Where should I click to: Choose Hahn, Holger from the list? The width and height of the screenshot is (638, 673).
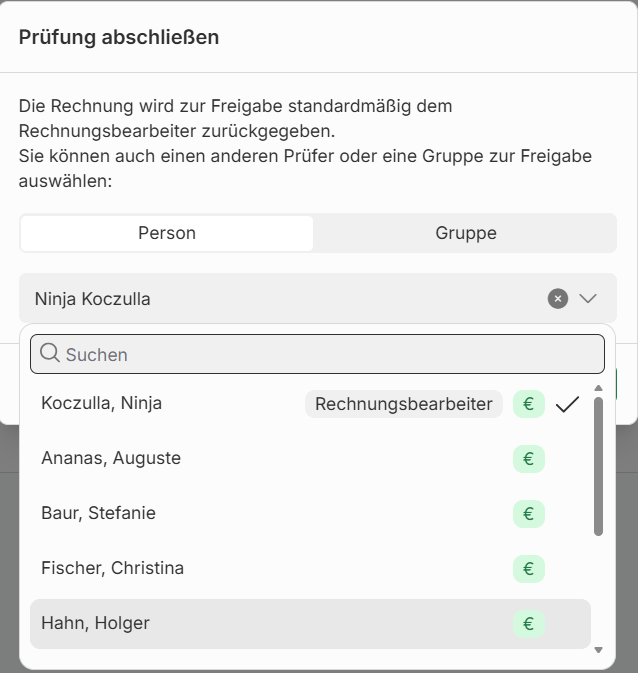[x=95, y=623]
